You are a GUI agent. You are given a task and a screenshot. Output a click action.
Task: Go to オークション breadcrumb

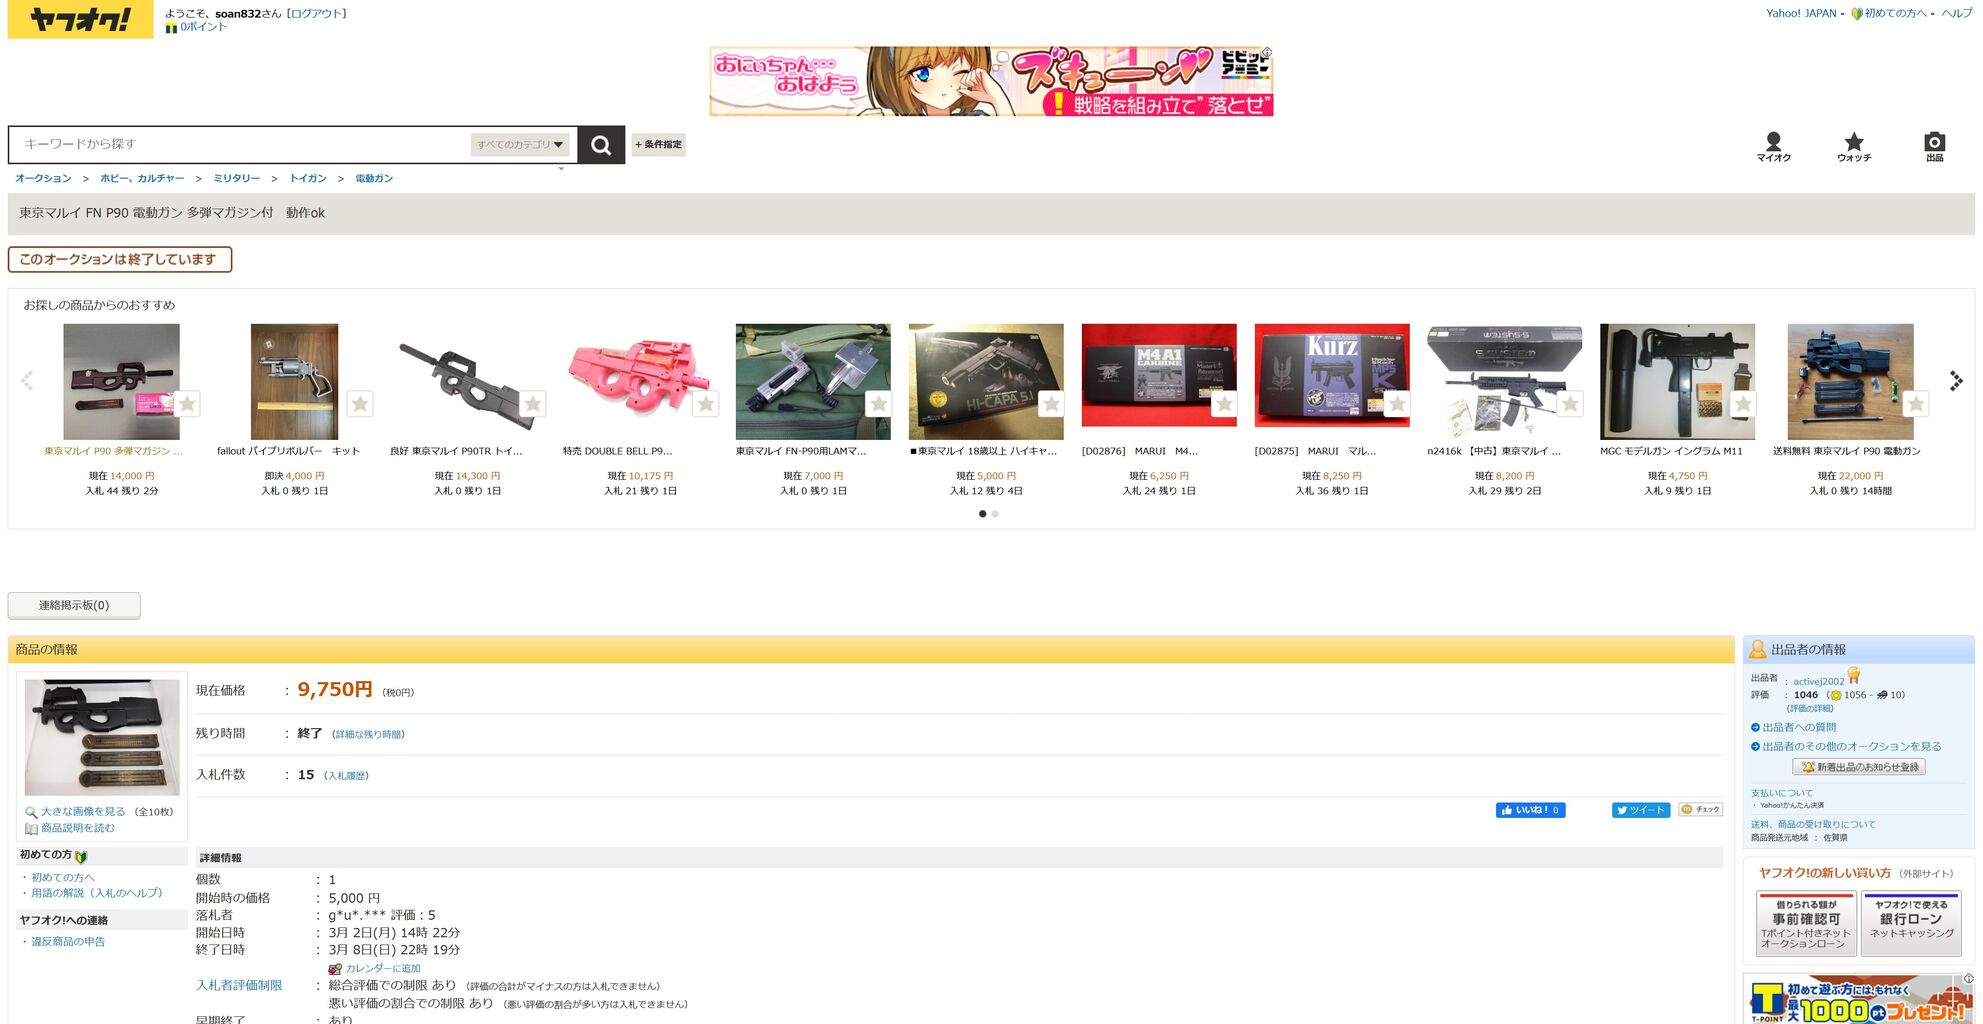pos(43,179)
